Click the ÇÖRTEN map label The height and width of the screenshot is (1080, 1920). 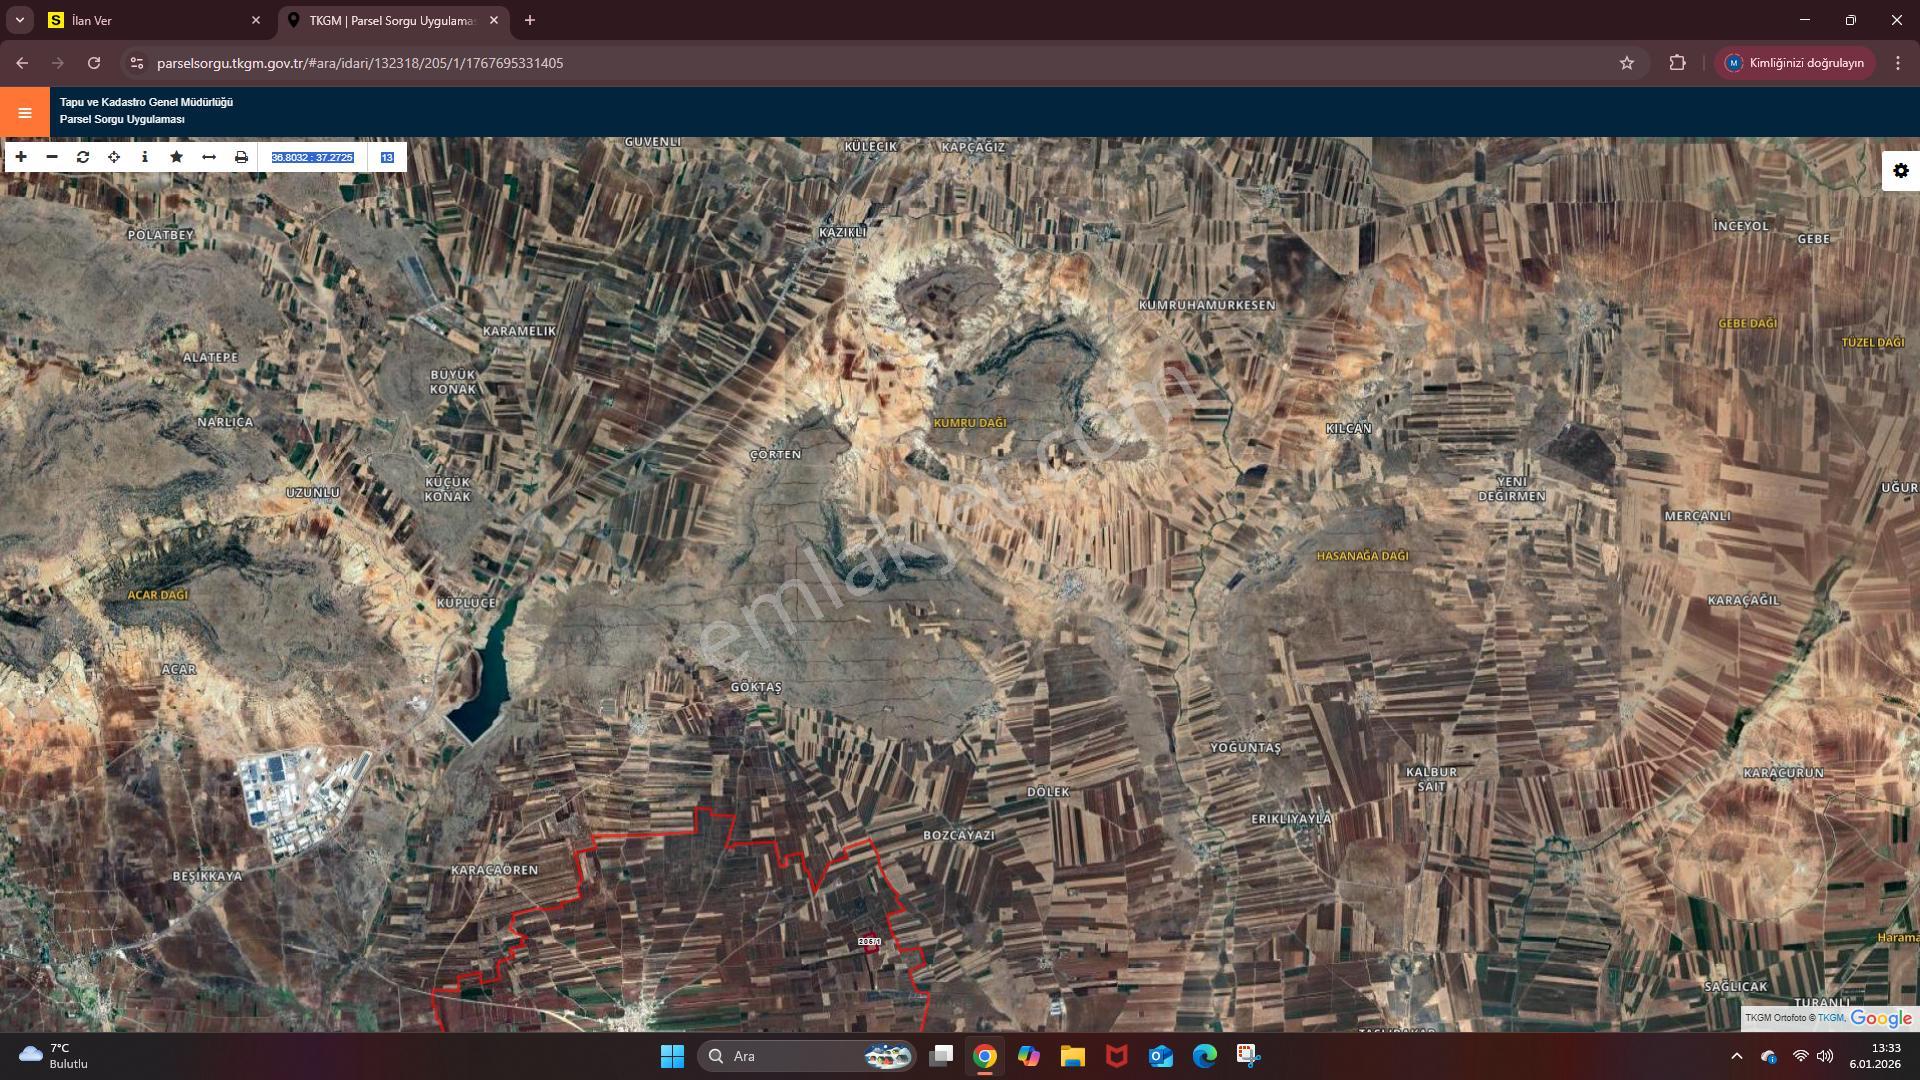pos(775,454)
